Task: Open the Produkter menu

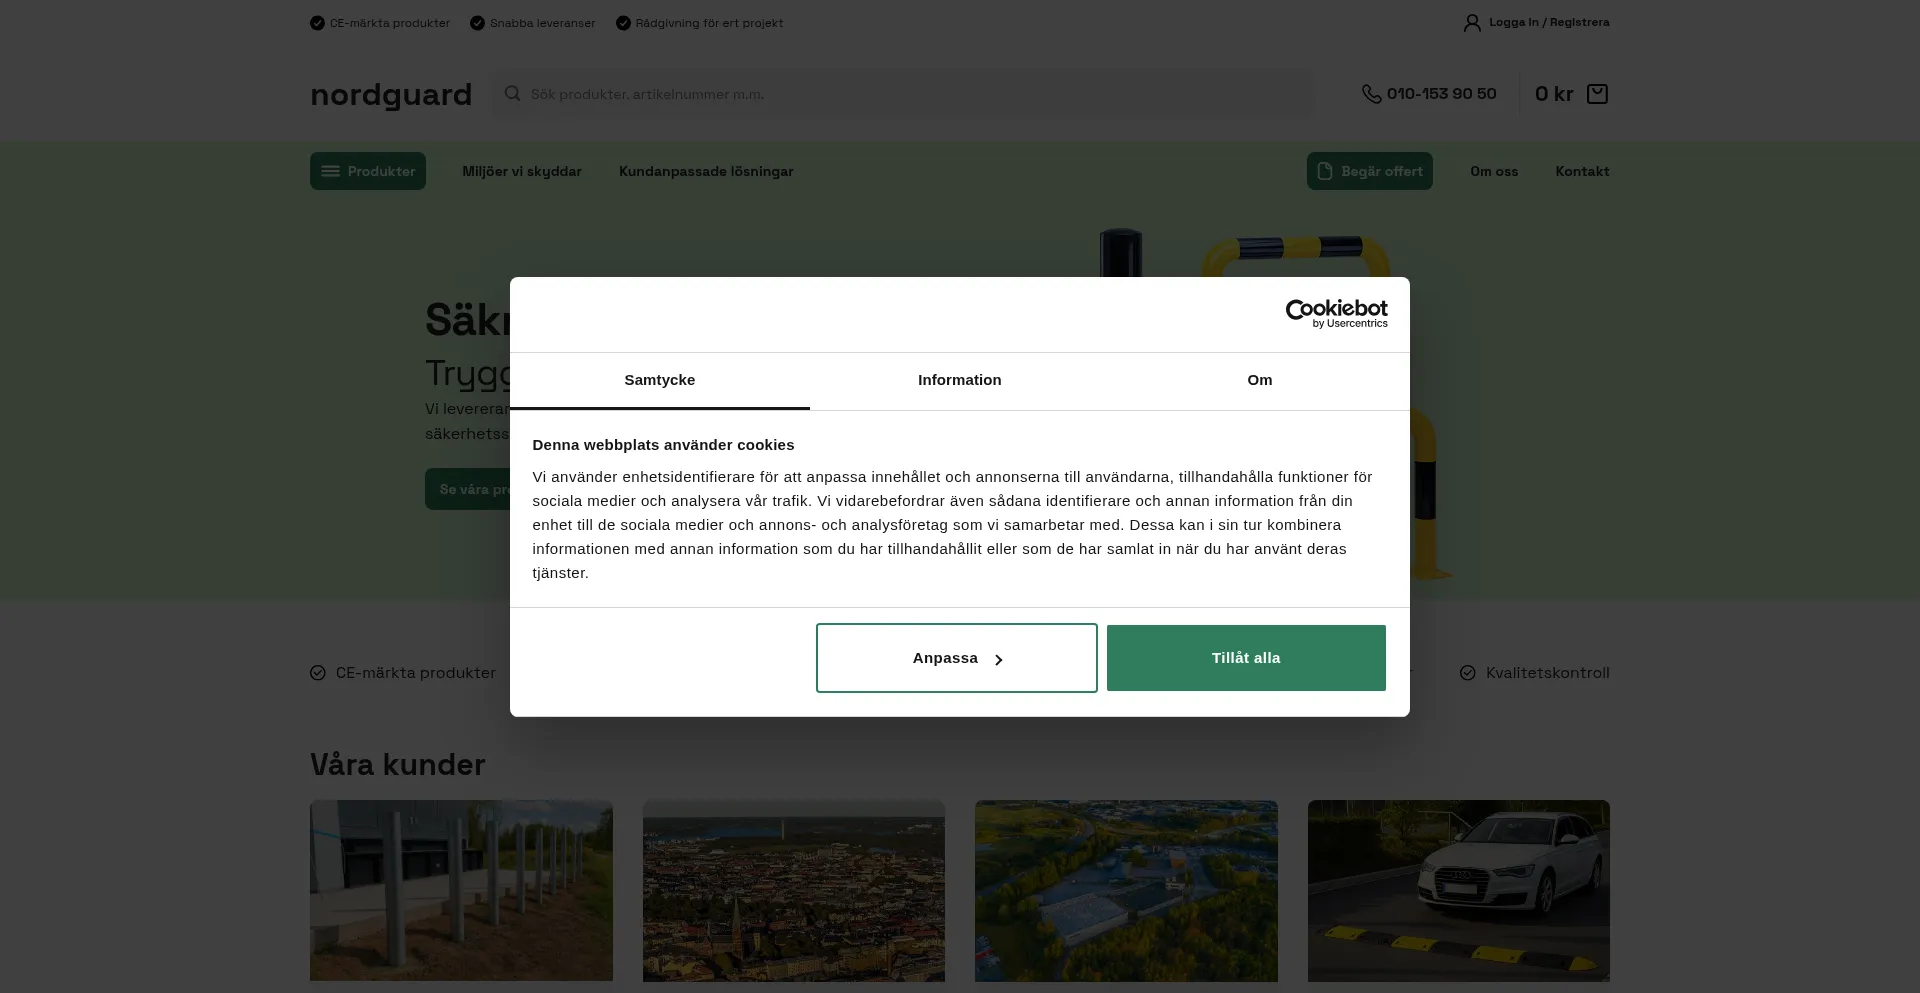Action: [368, 171]
